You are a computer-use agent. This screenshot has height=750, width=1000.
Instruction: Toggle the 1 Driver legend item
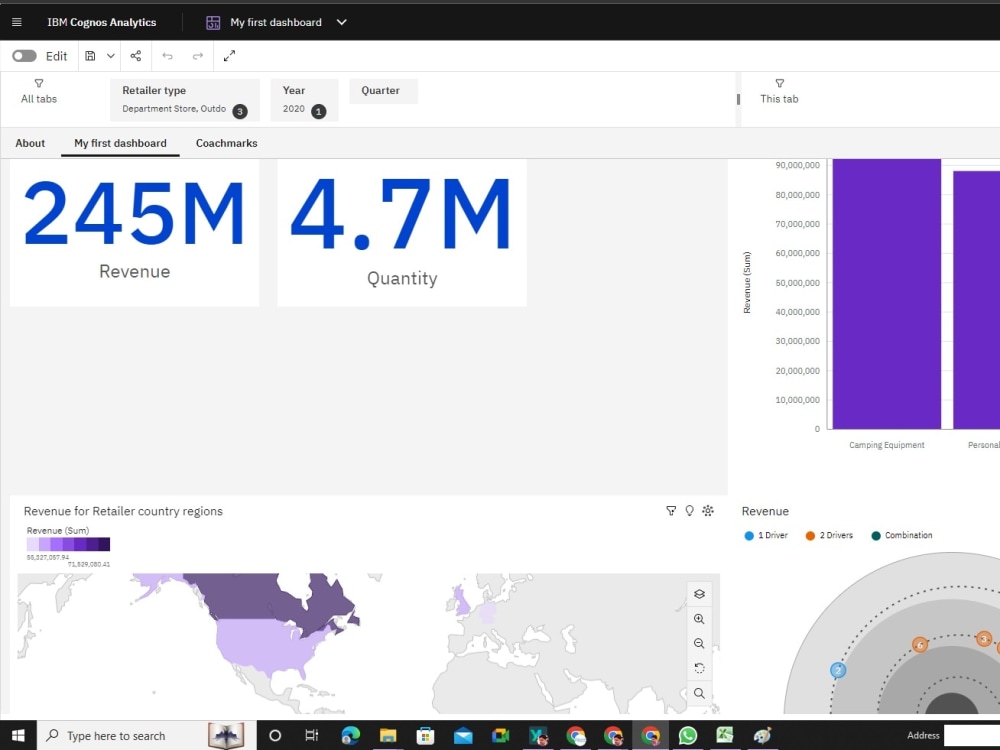(x=766, y=535)
